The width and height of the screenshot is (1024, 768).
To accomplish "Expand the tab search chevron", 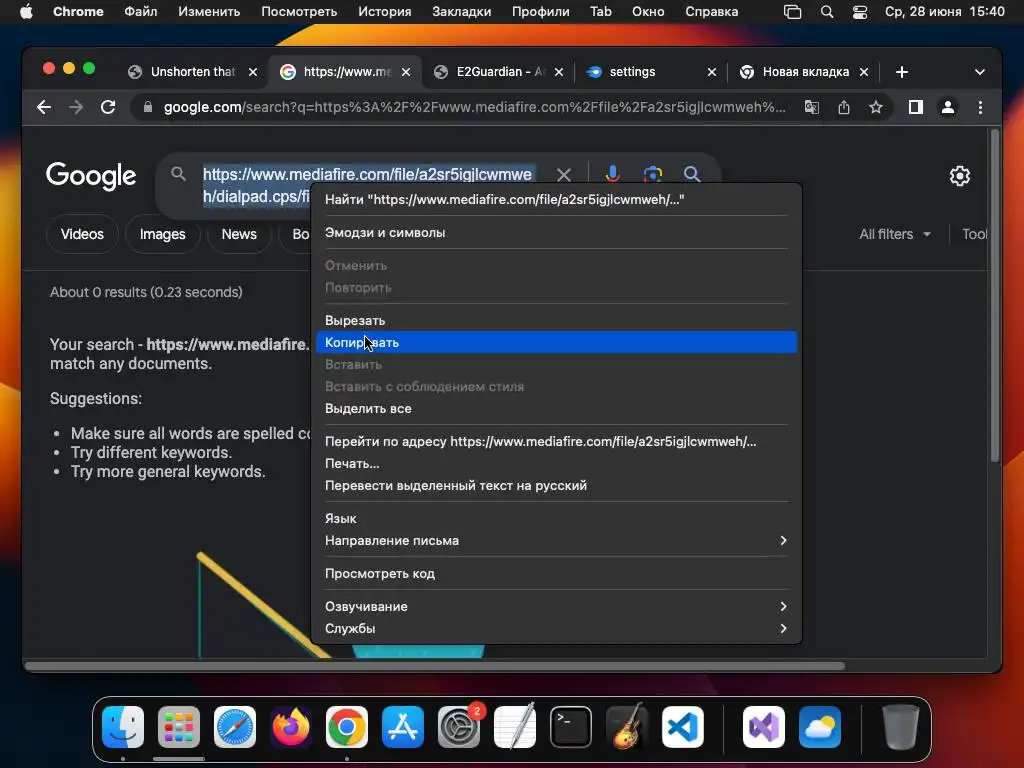I will (x=980, y=72).
